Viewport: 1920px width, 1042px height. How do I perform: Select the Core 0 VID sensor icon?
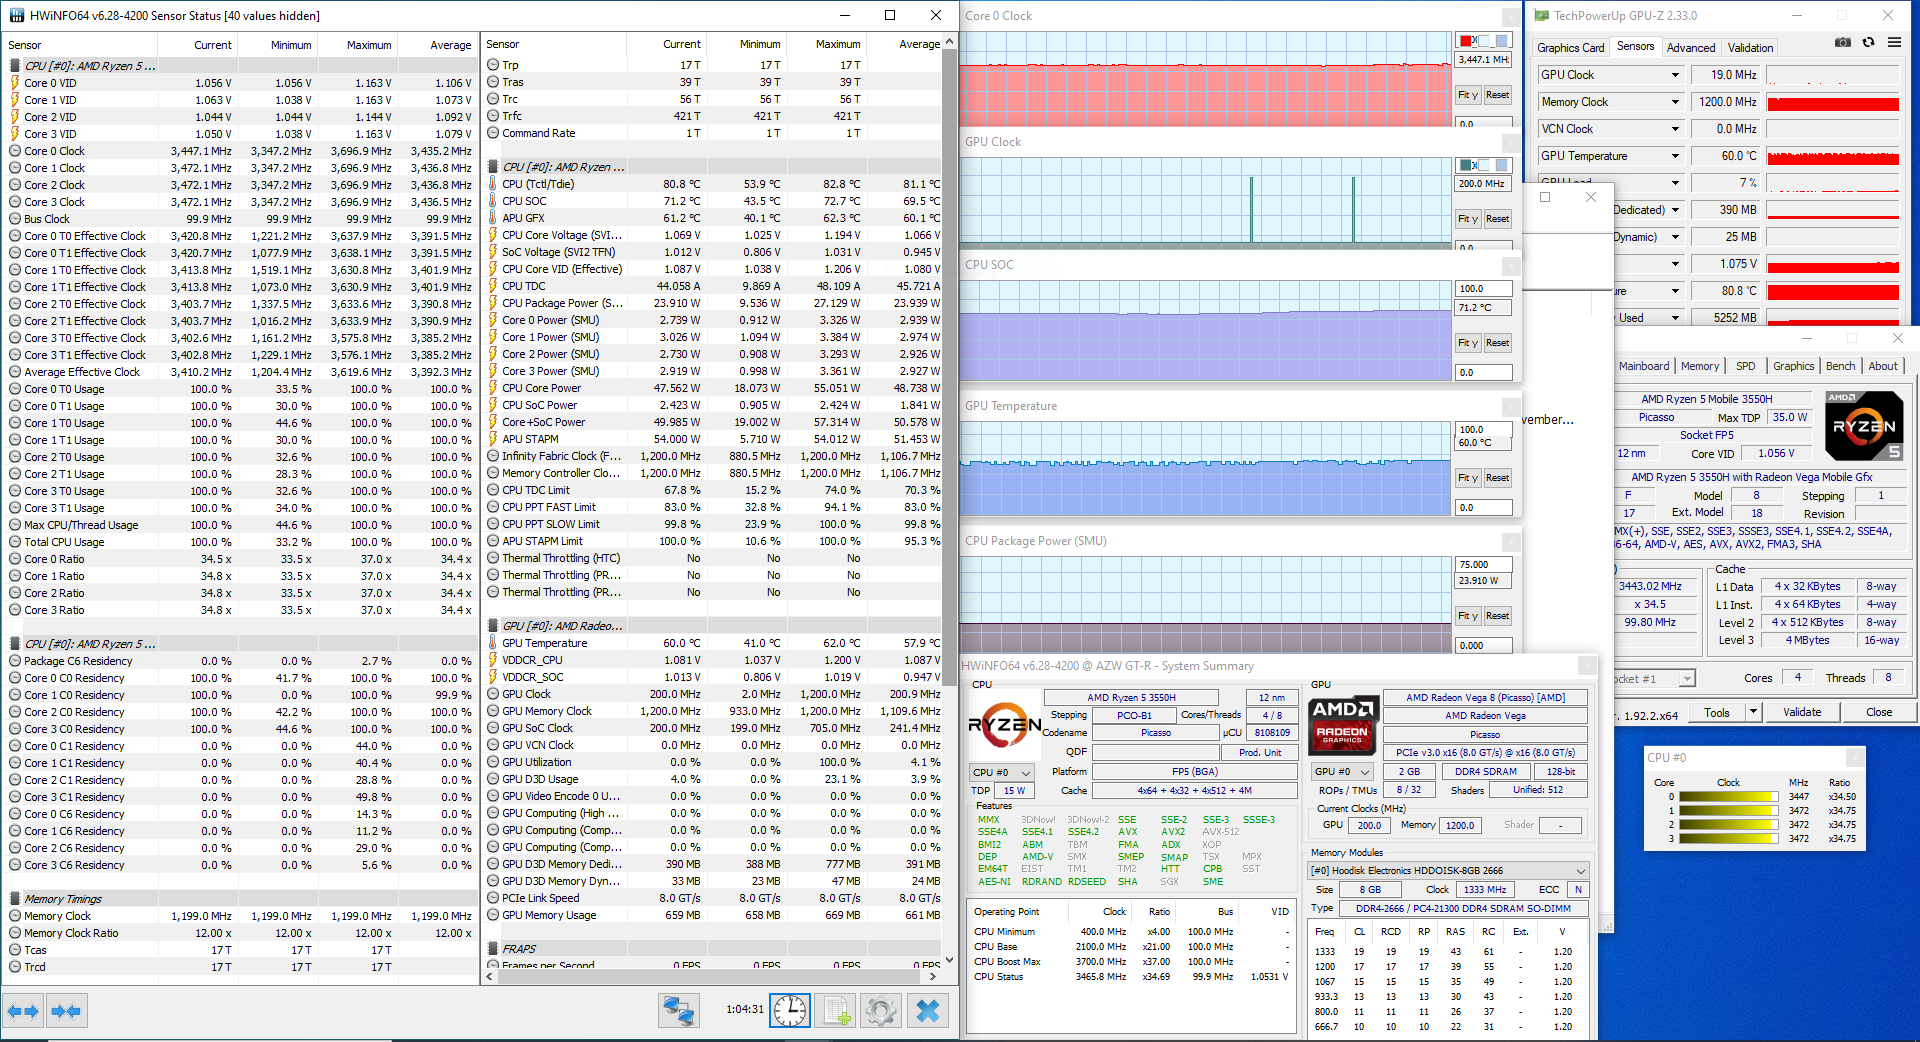15,83
